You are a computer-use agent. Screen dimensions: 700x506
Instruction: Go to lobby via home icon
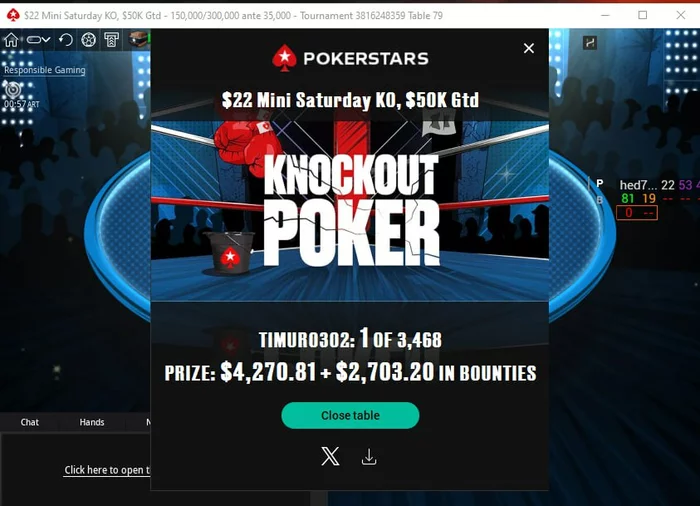(11, 40)
